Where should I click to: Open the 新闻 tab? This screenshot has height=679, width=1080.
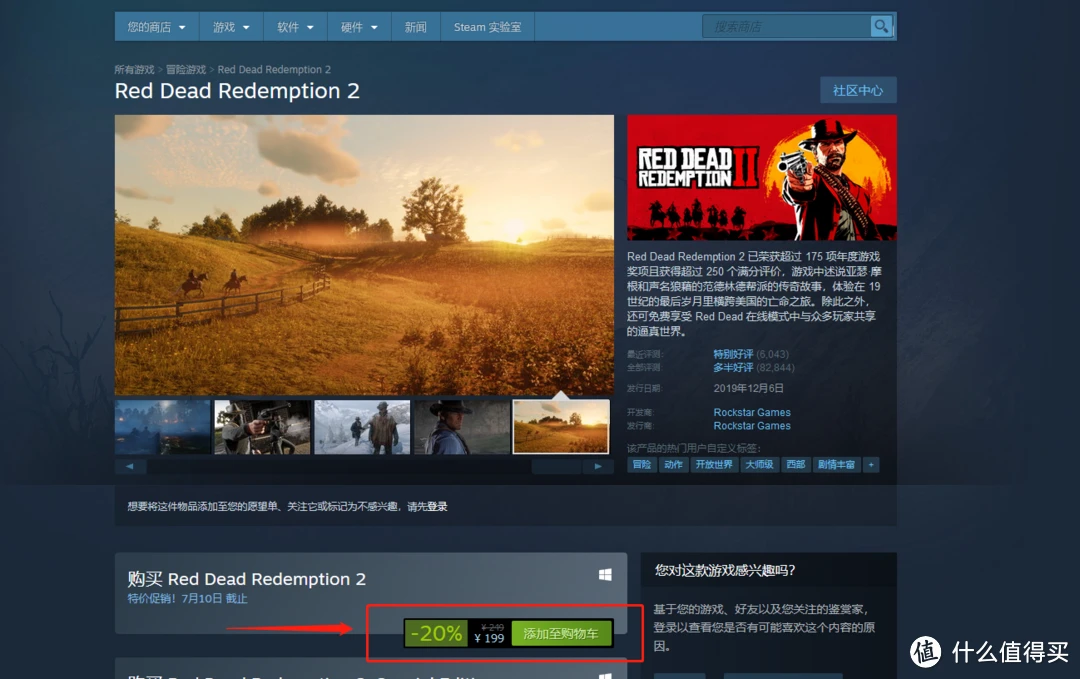coord(416,27)
